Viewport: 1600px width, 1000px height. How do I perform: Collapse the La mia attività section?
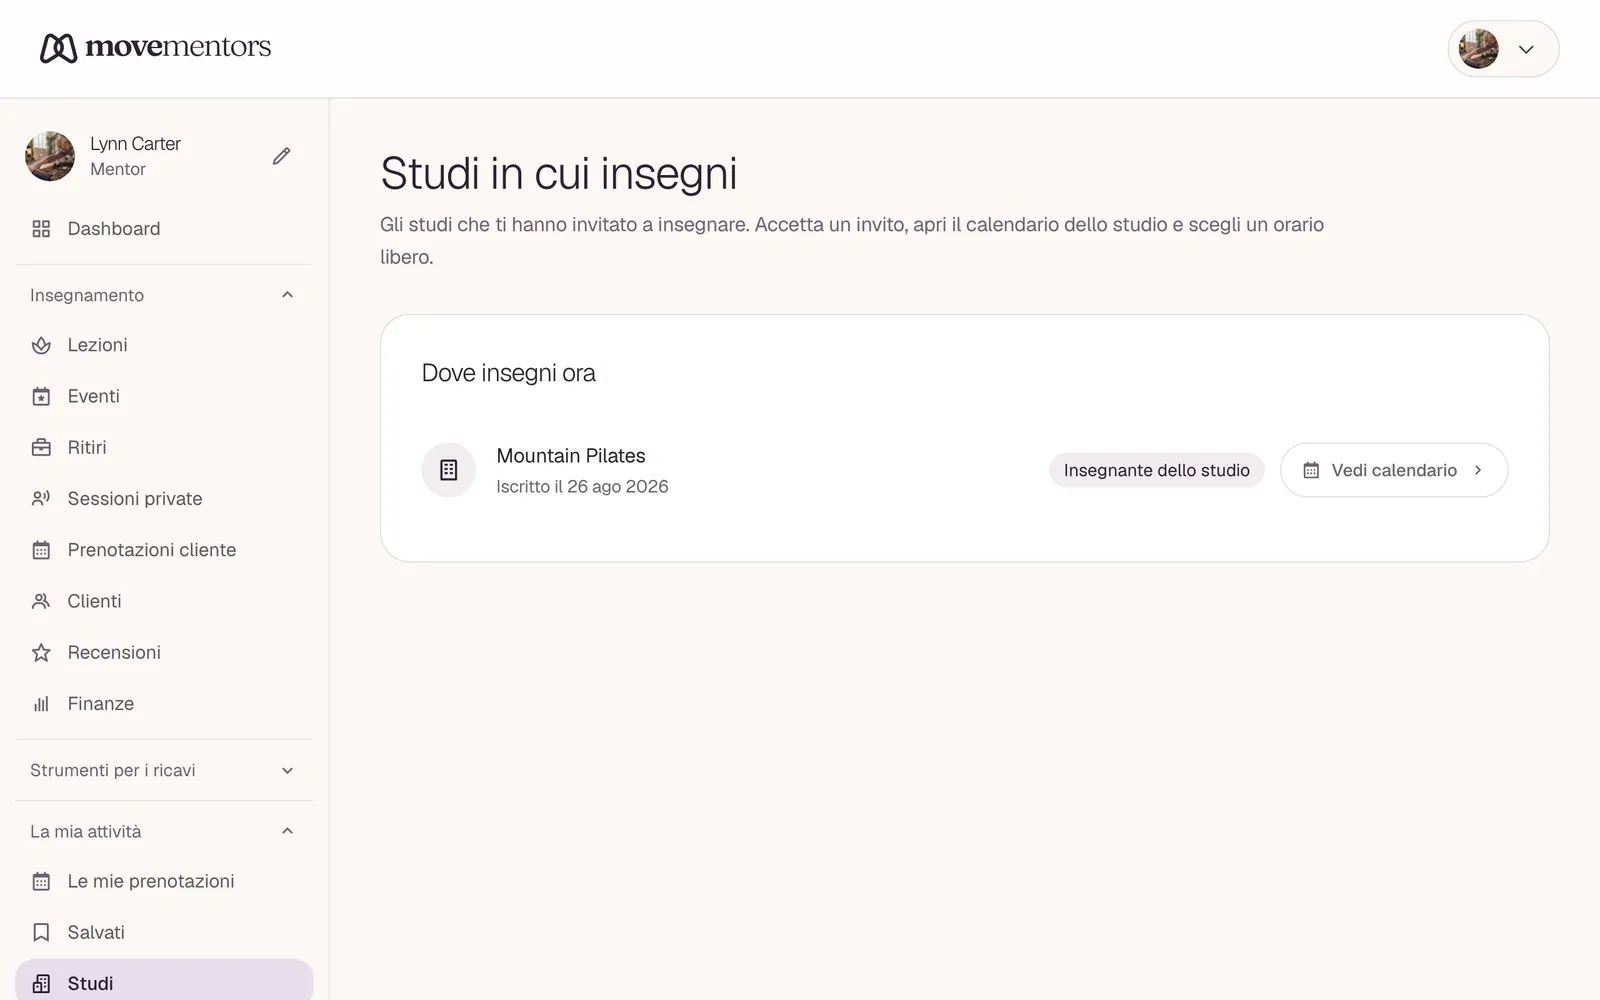[x=287, y=831]
